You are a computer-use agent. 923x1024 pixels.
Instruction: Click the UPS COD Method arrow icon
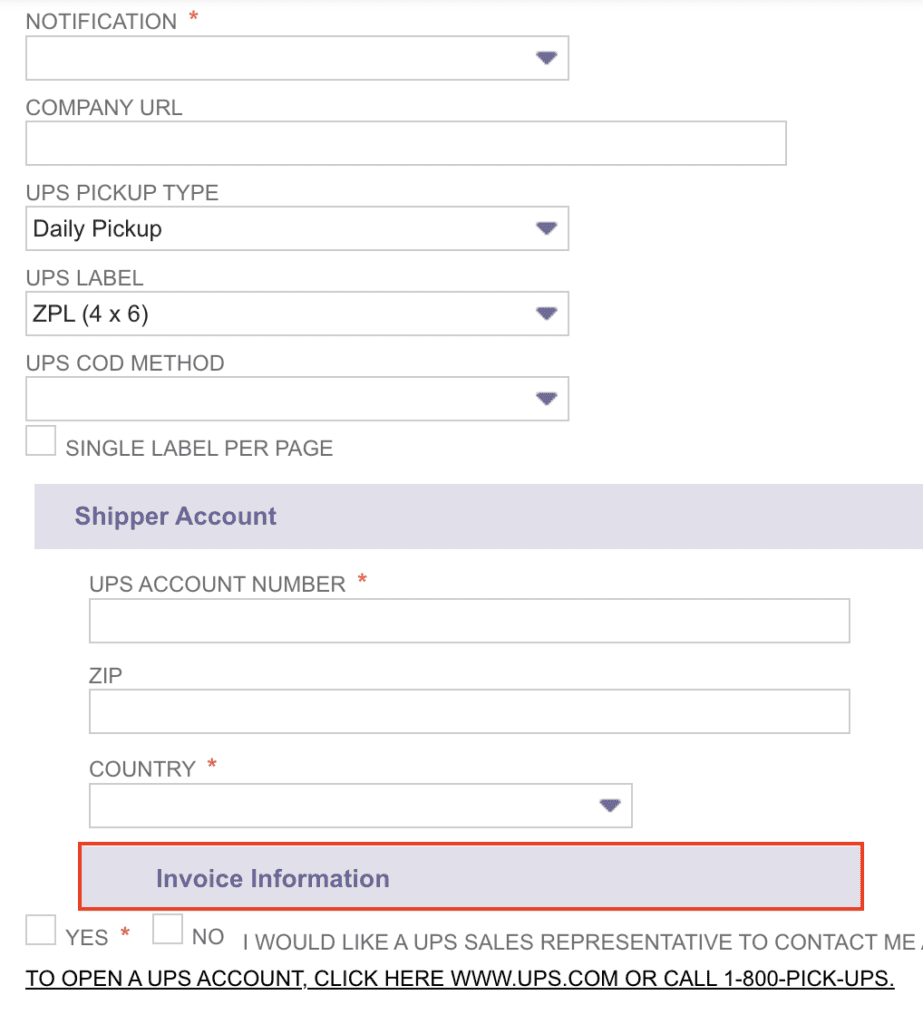[x=545, y=399]
